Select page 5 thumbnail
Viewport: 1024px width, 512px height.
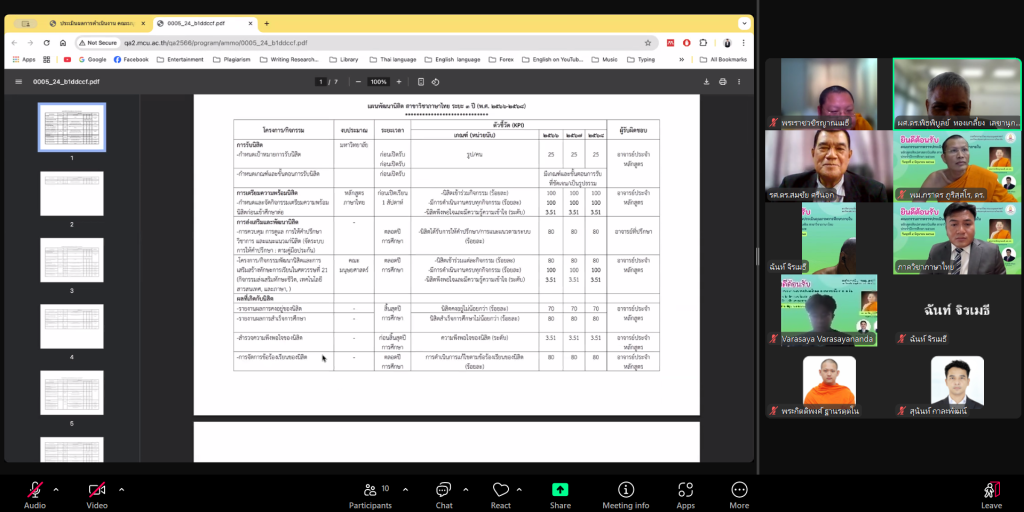72,392
